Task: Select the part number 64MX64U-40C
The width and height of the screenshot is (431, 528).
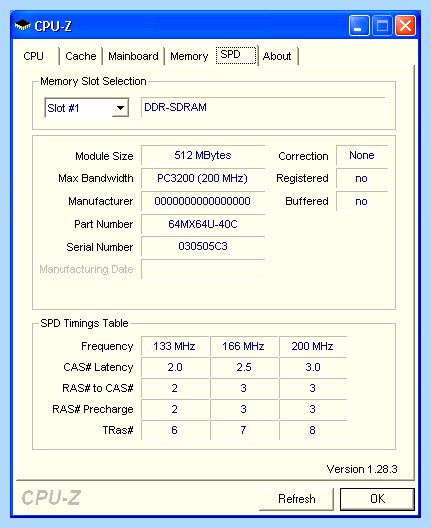Action: click(x=203, y=224)
